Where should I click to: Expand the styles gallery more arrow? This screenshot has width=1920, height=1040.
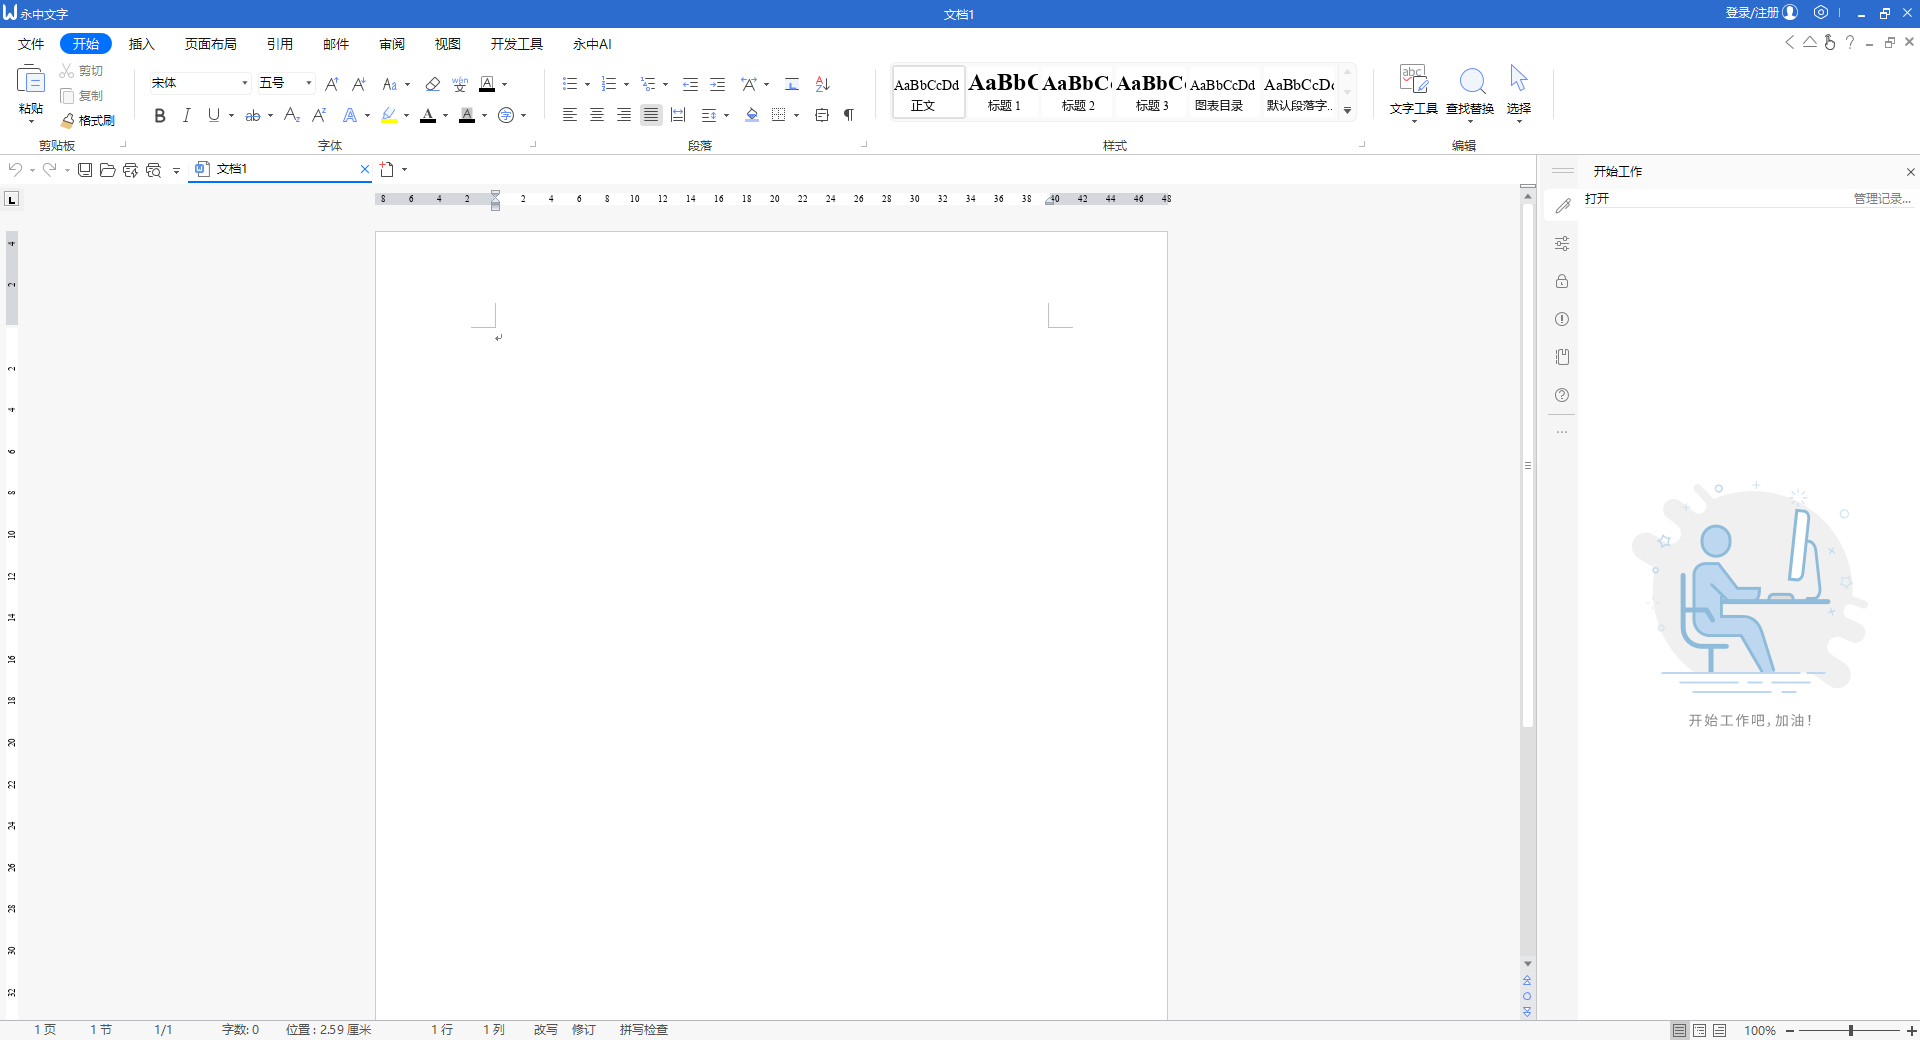coord(1348,110)
